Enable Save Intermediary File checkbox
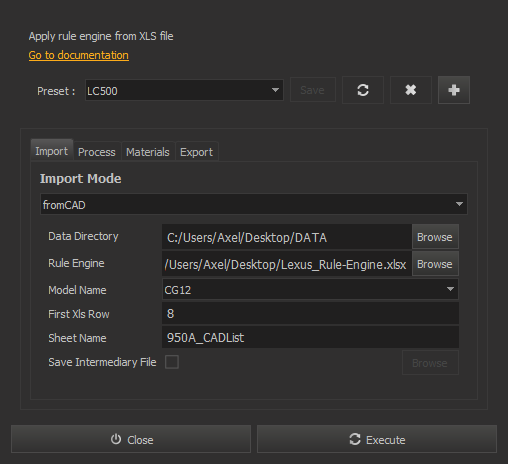Screen dimensions: 508x464 click(x=172, y=362)
